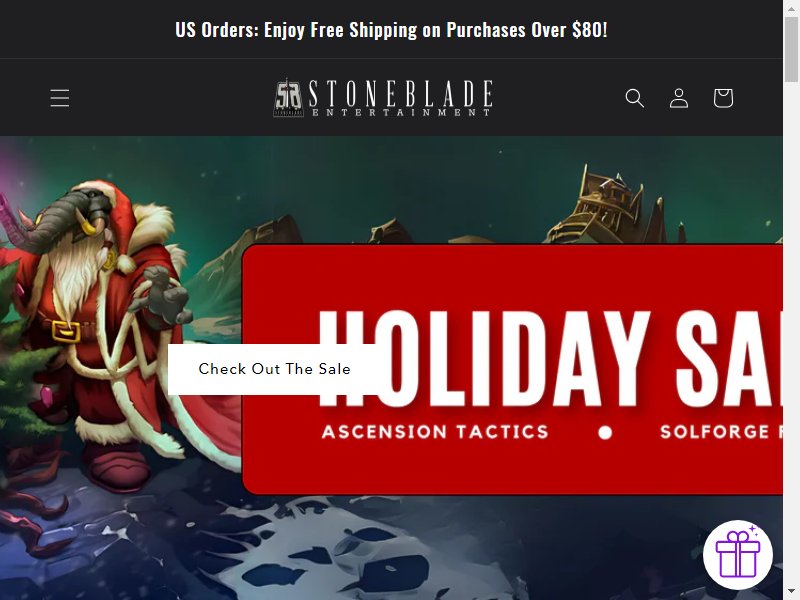This screenshot has width=800, height=600.
Task: Select the Solforge label on the banner
Action: coord(721,432)
